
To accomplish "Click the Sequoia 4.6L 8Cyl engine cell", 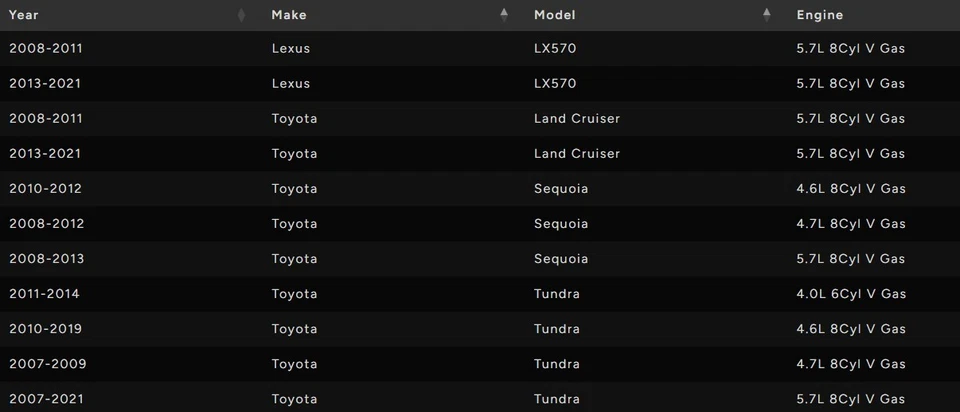I will [x=851, y=188].
